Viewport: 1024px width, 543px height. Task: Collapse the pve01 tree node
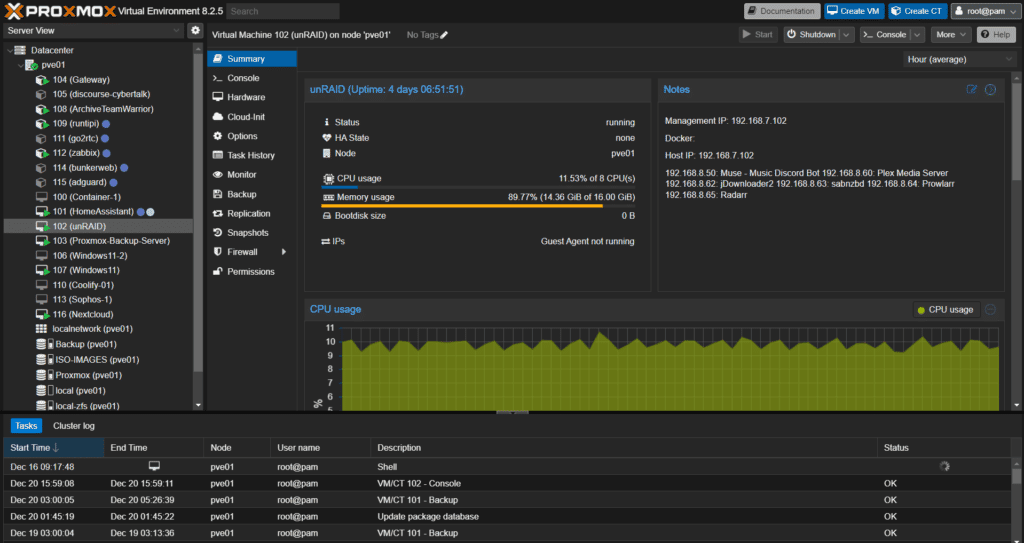tap(20, 65)
